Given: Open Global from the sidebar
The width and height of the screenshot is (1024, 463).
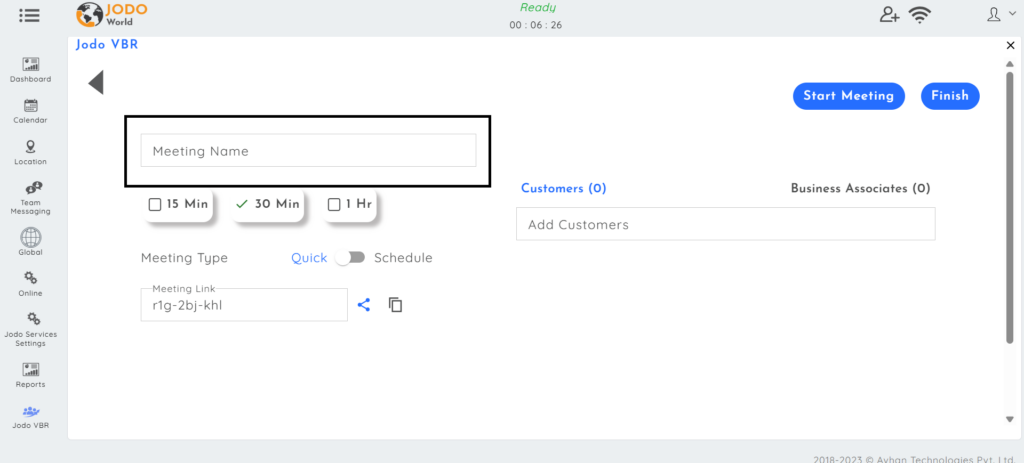Looking at the screenshot, I should [30, 242].
